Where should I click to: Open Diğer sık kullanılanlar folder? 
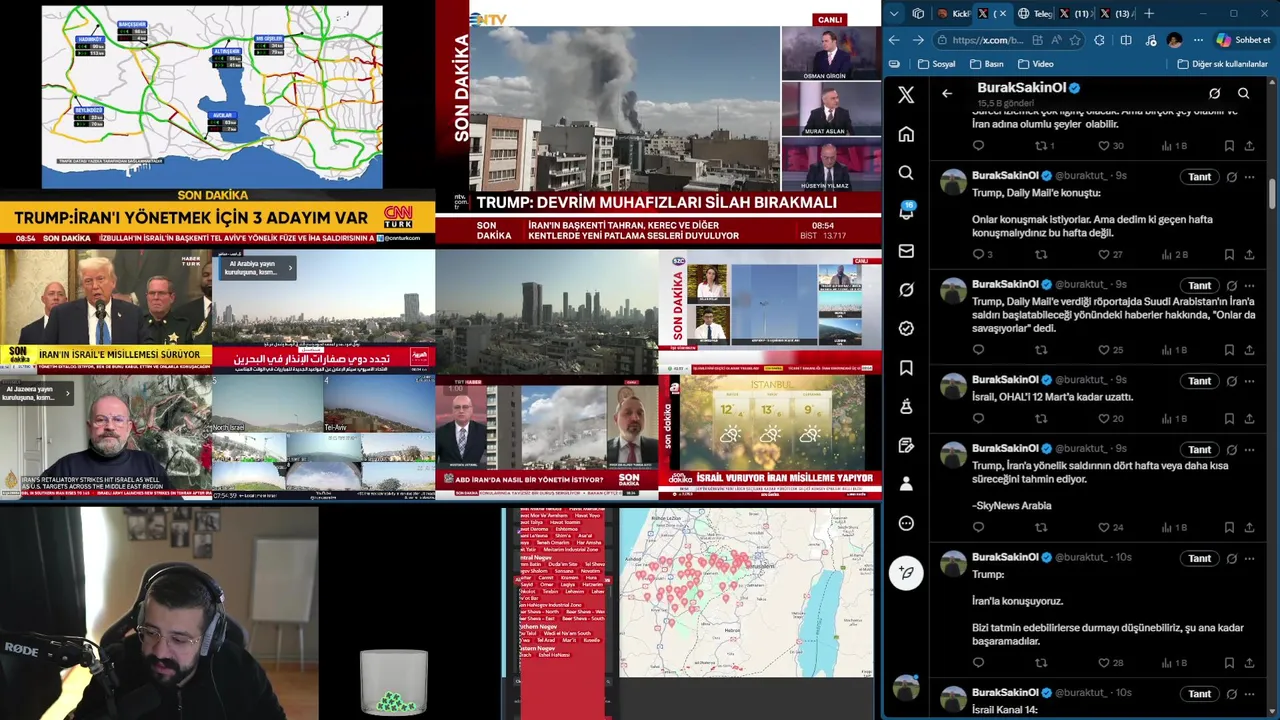point(1223,64)
